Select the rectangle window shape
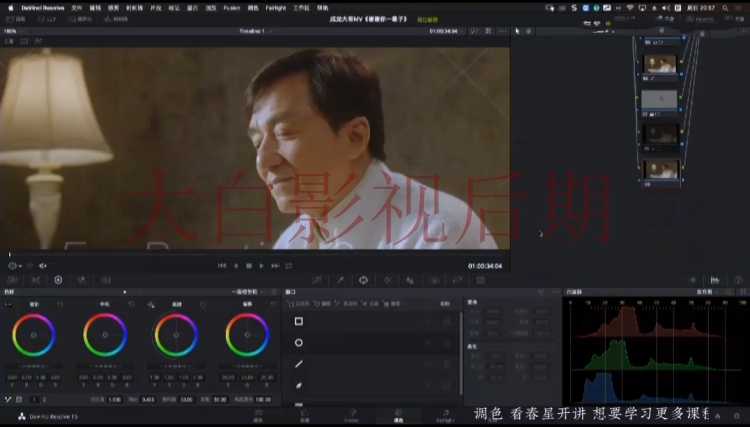 [298, 321]
